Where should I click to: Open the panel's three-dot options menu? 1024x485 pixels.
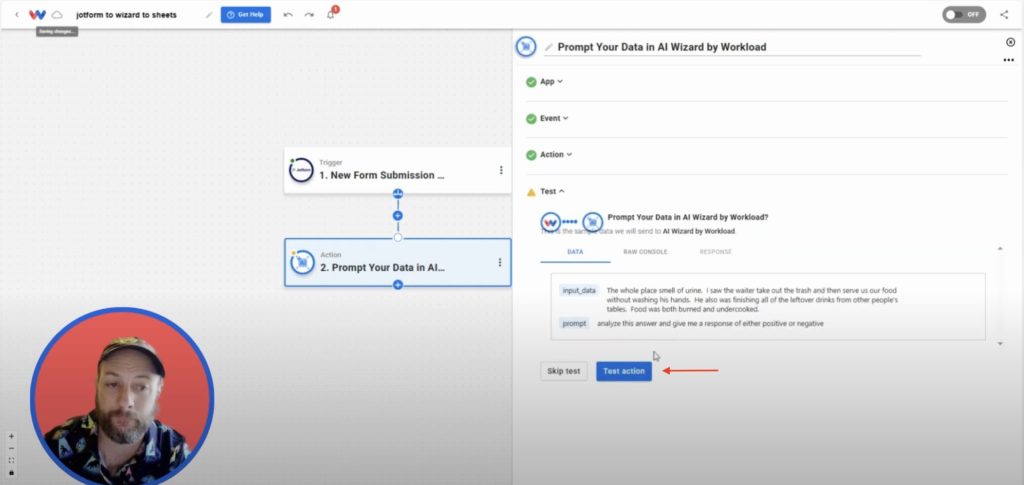(1009, 60)
